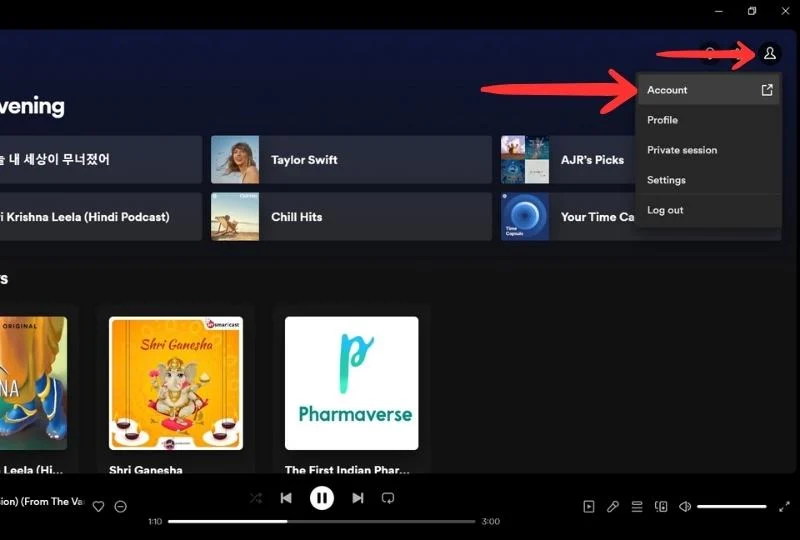Open the play queue
Viewport: 800px width, 540px height.
(x=637, y=507)
